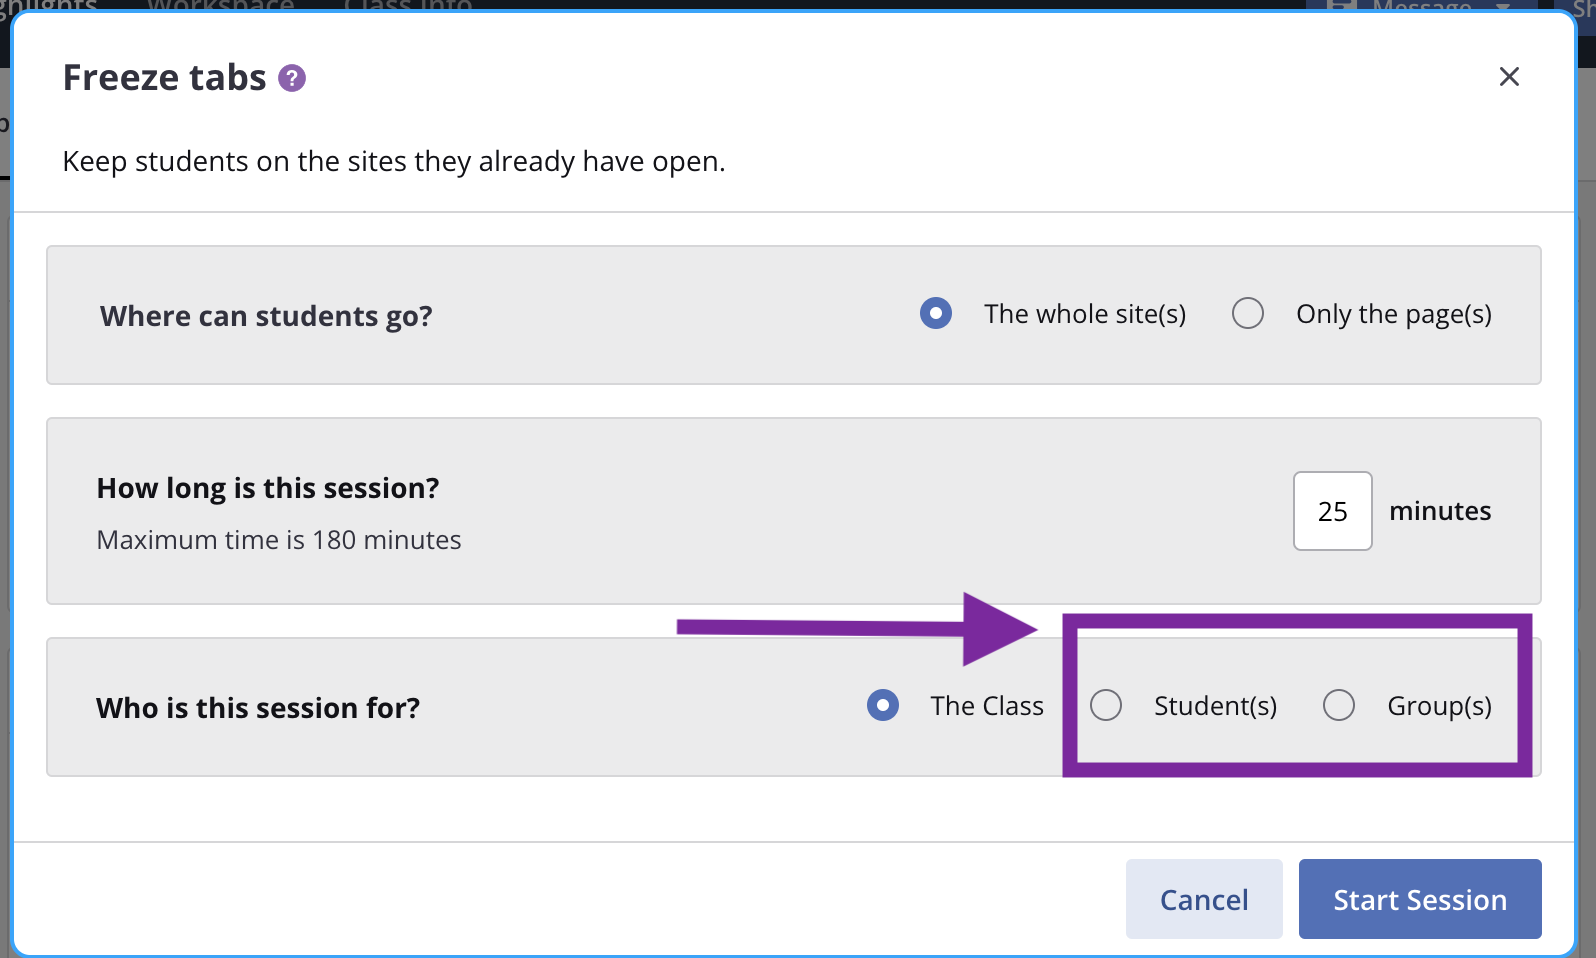This screenshot has height=958, width=1596.
Task: Click the "Maximum time is 180 minutes" text
Action: point(279,539)
